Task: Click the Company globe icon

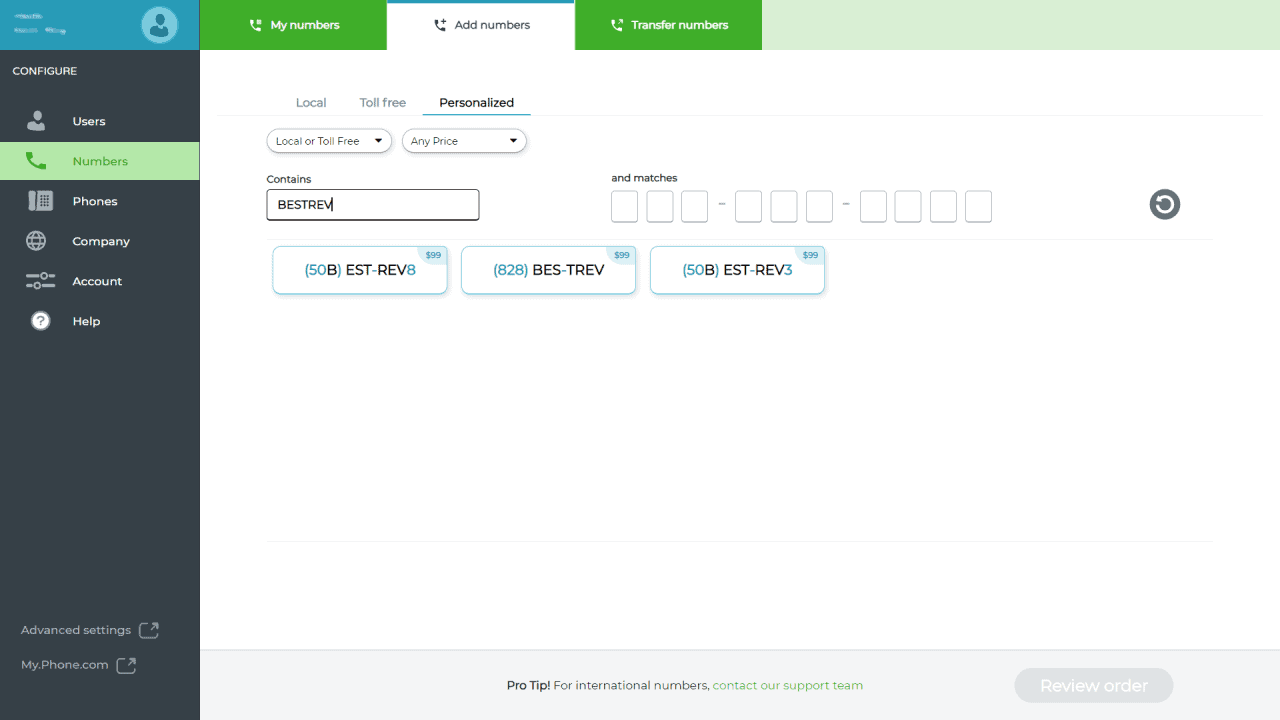Action: point(37,241)
